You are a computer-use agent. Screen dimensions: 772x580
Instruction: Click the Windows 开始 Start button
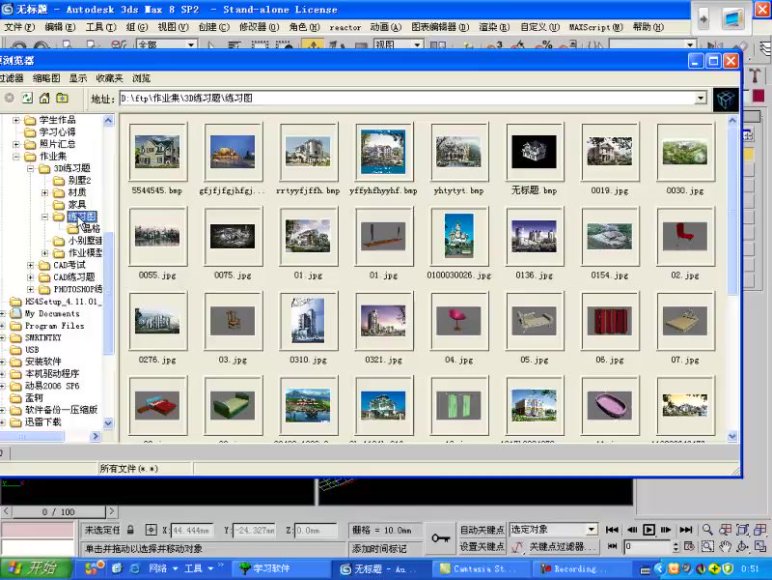pyautogui.click(x=34, y=569)
